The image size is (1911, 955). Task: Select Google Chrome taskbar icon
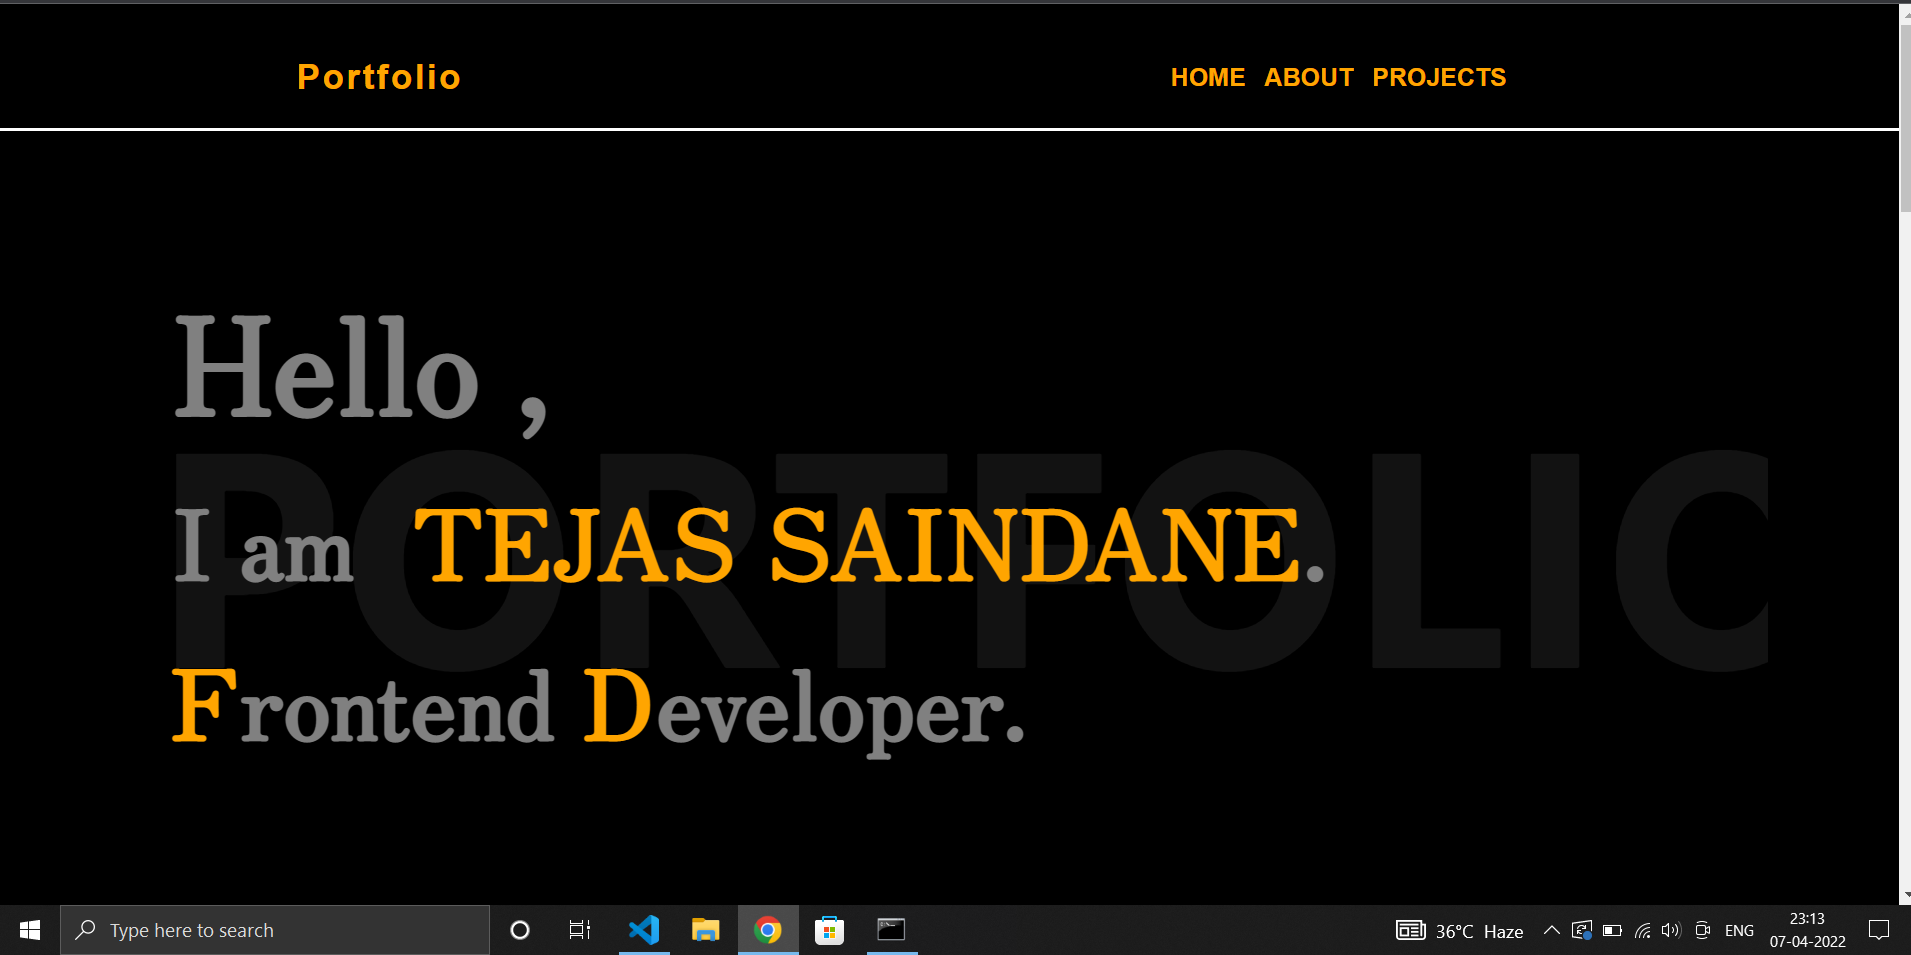point(768,930)
